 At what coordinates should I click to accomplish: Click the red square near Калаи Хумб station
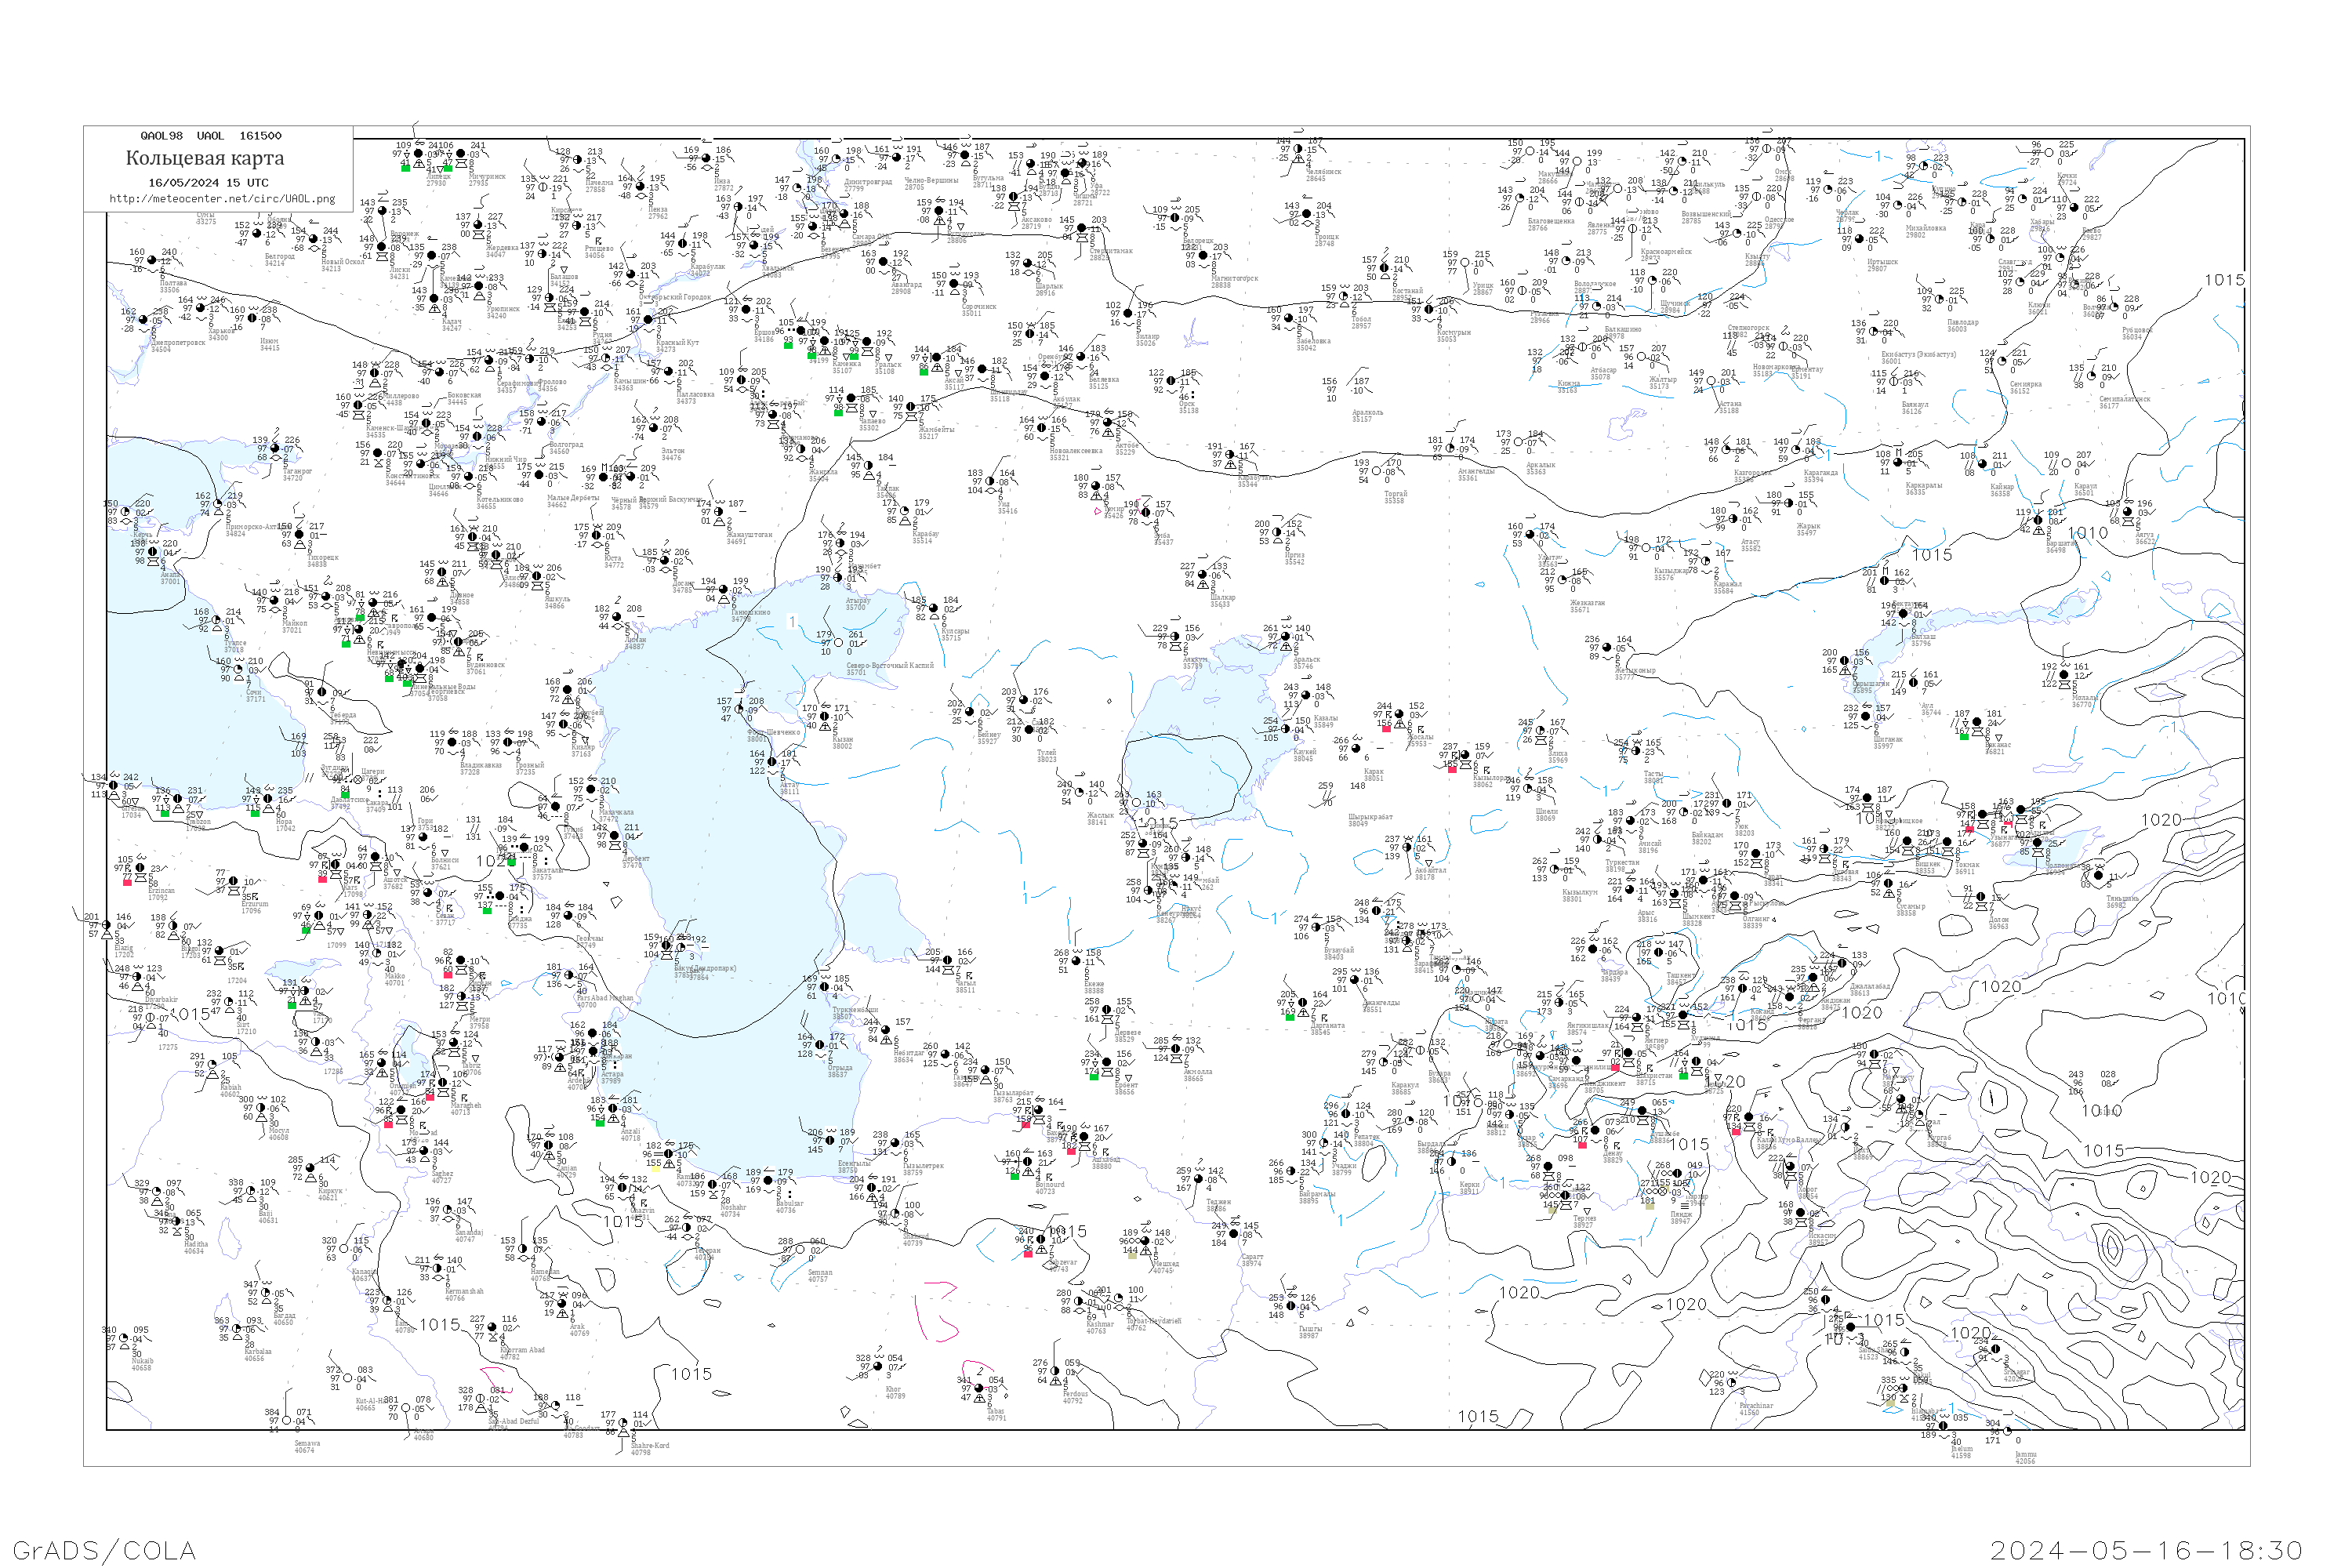pyautogui.click(x=1736, y=1131)
